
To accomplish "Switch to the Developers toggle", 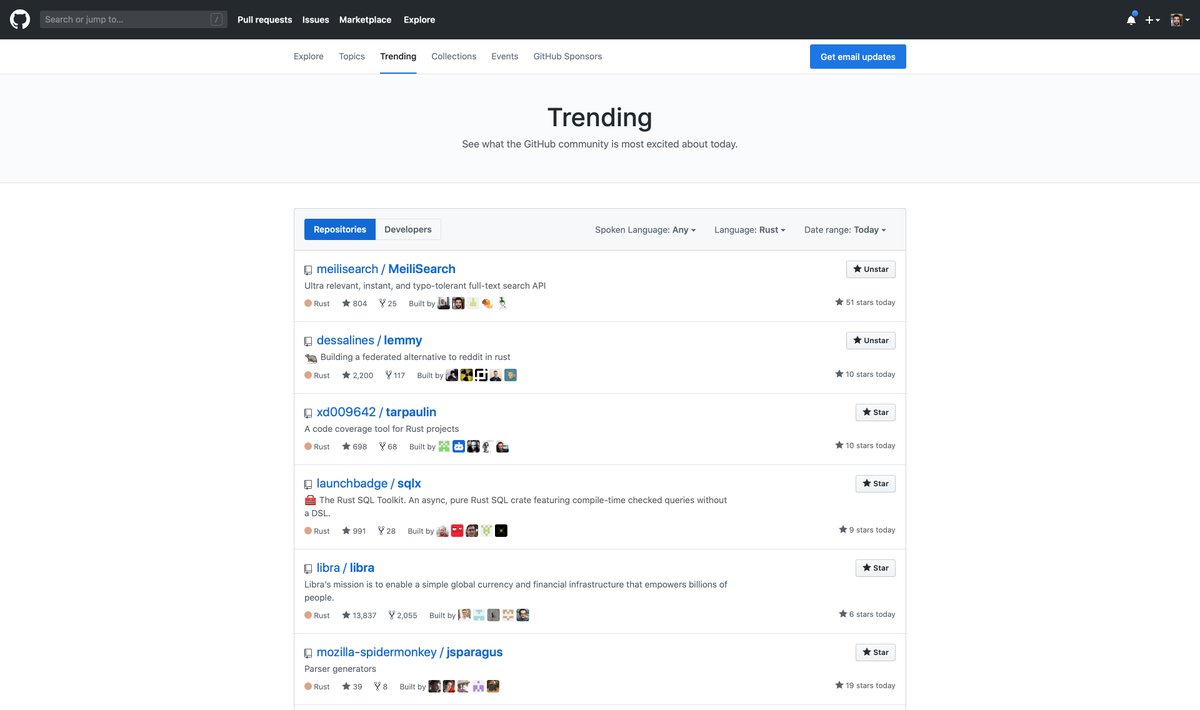I will pyautogui.click(x=408, y=229).
